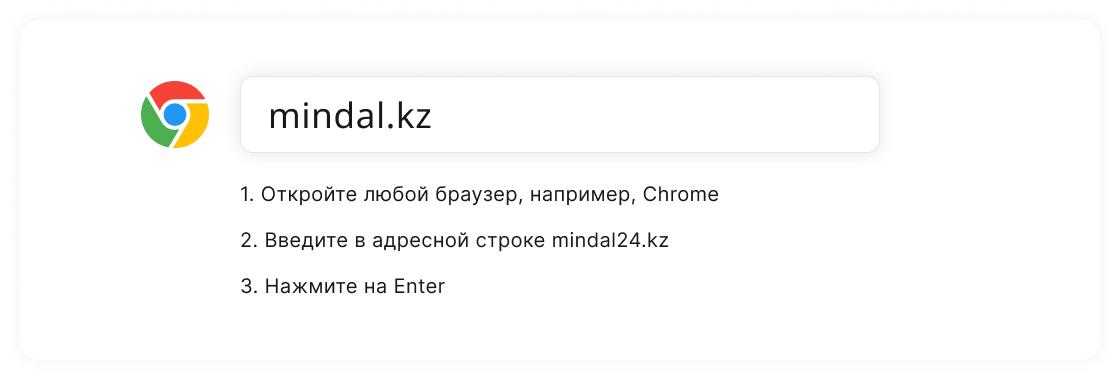
Task: Click the yellow segment of Chrome logo
Action: [194, 127]
